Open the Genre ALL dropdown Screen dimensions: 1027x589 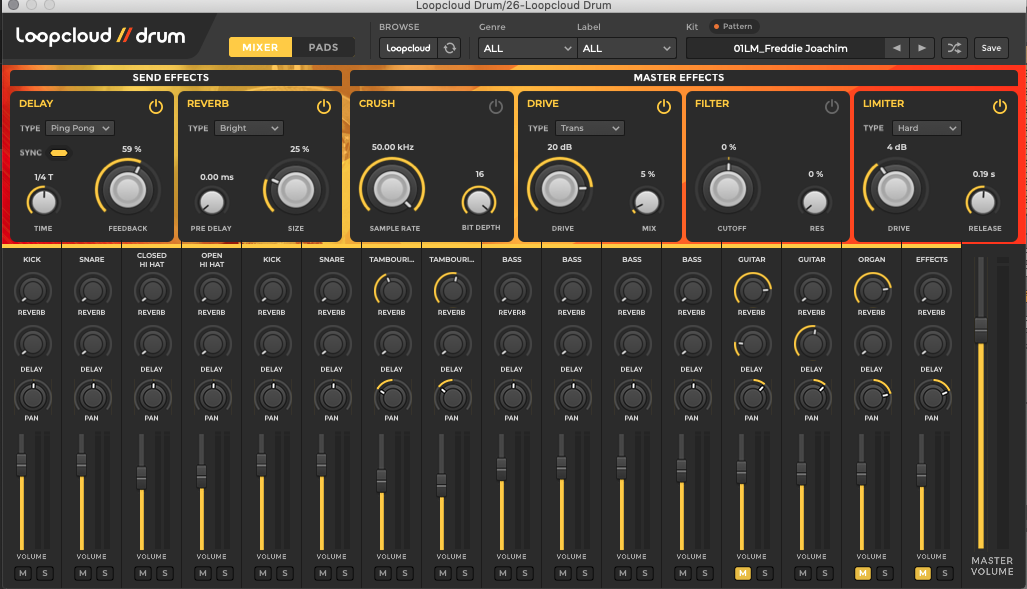pyautogui.click(x=527, y=48)
